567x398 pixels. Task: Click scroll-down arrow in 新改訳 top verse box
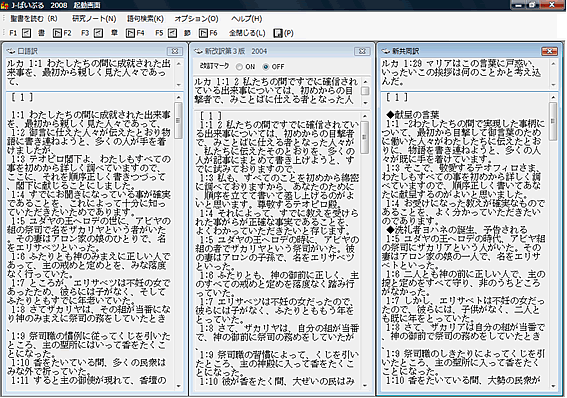[365, 103]
